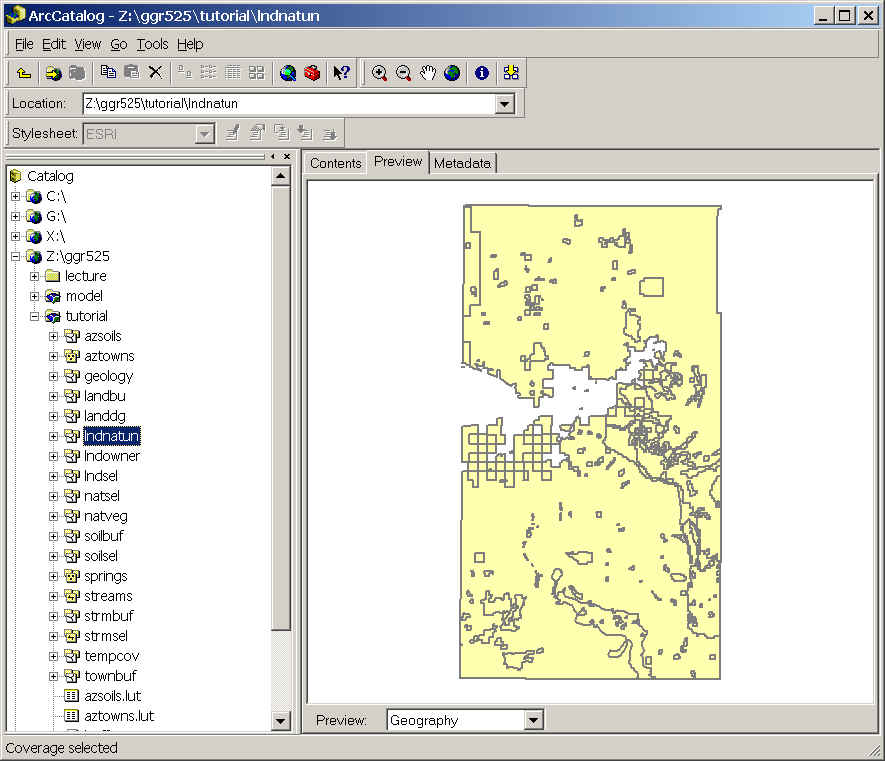
Task: Select the geology coverage in tree
Action: 108,376
